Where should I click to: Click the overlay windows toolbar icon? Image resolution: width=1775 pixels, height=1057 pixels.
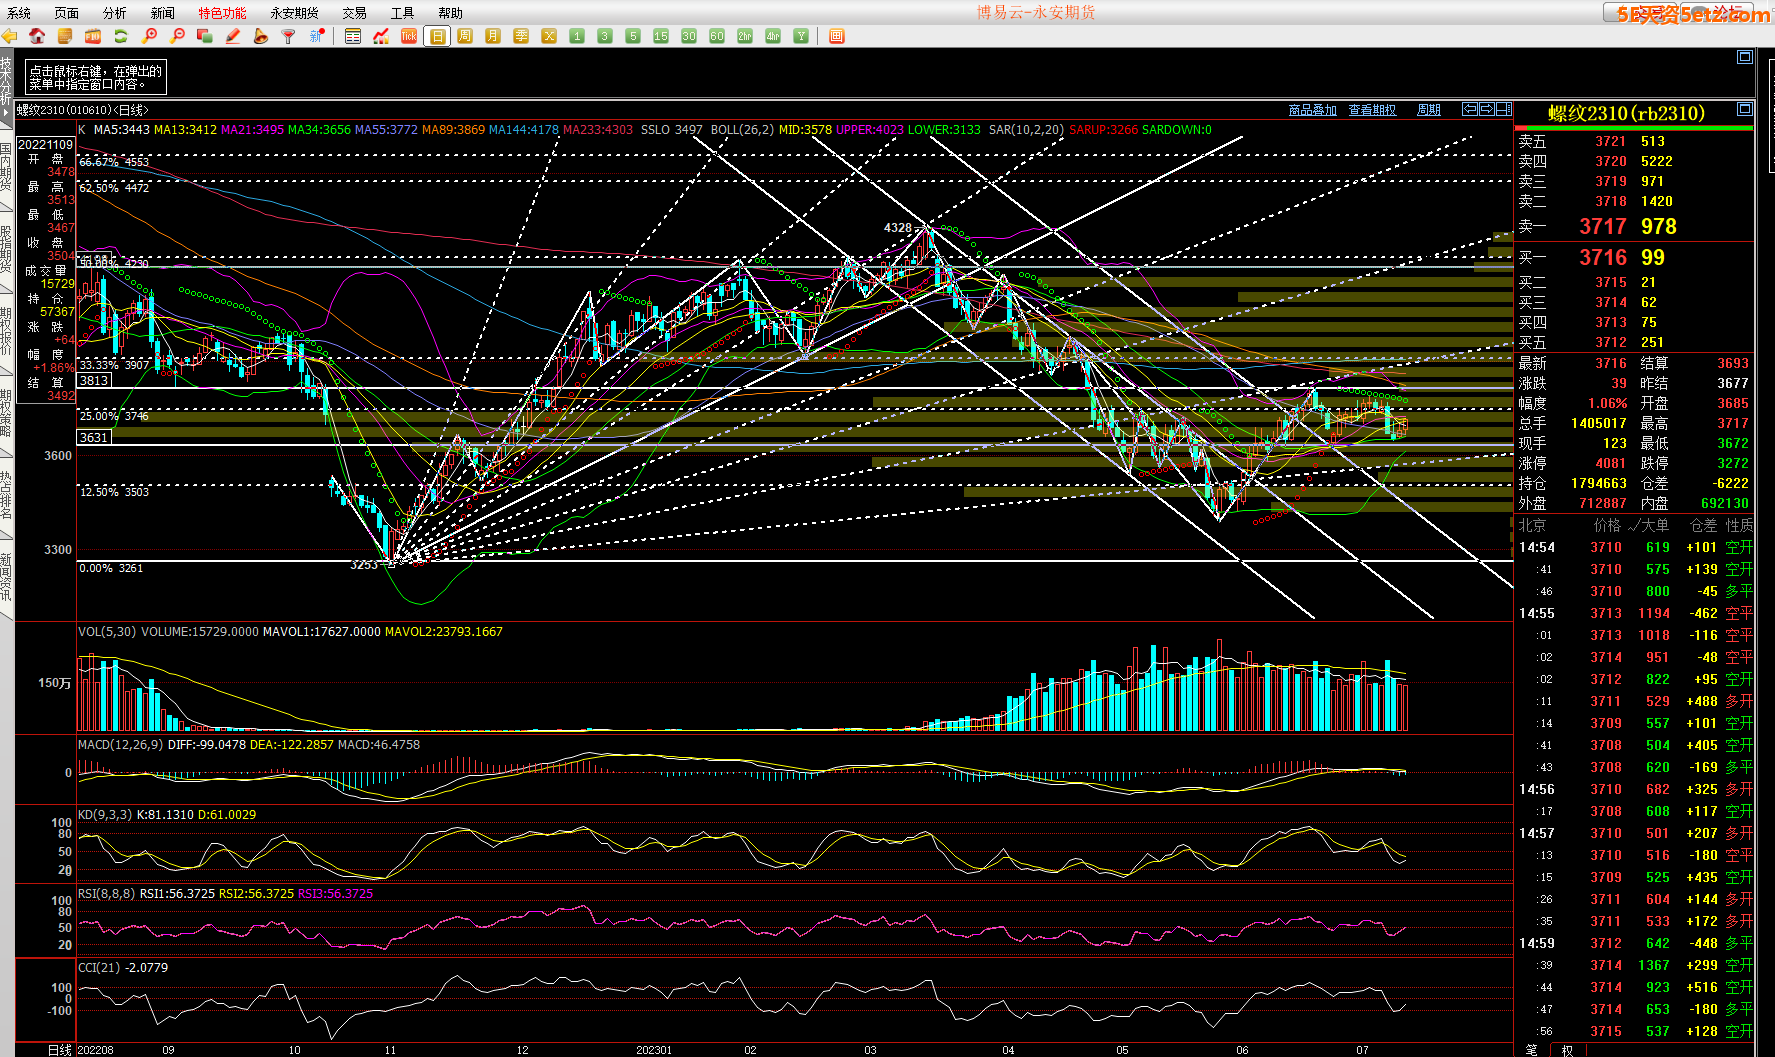[x=205, y=36]
